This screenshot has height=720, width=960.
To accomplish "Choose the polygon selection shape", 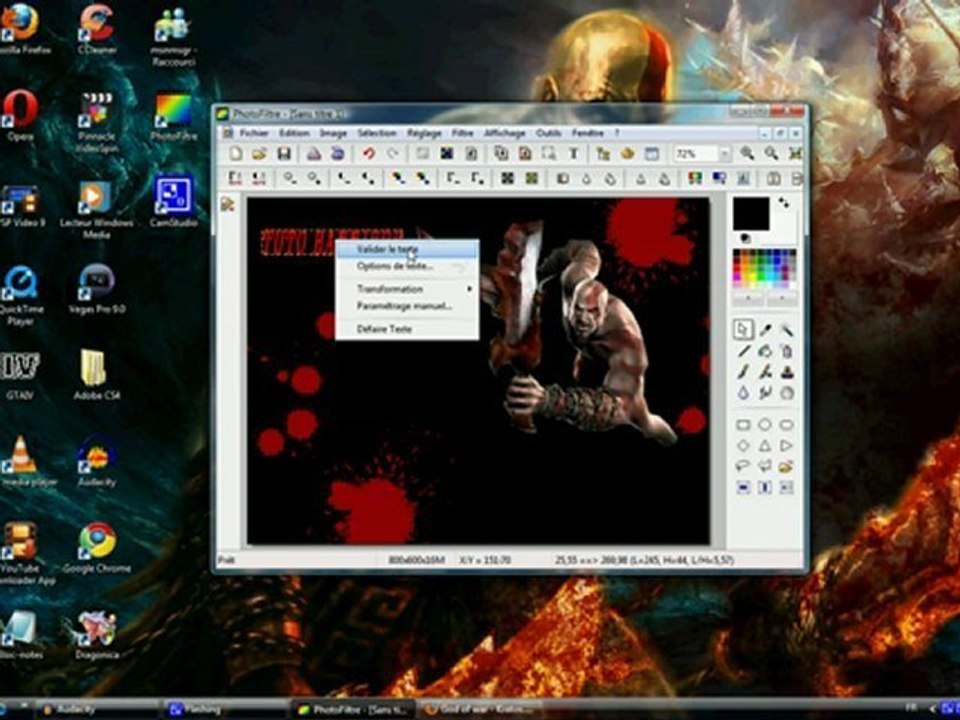I will tap(765, 467).
